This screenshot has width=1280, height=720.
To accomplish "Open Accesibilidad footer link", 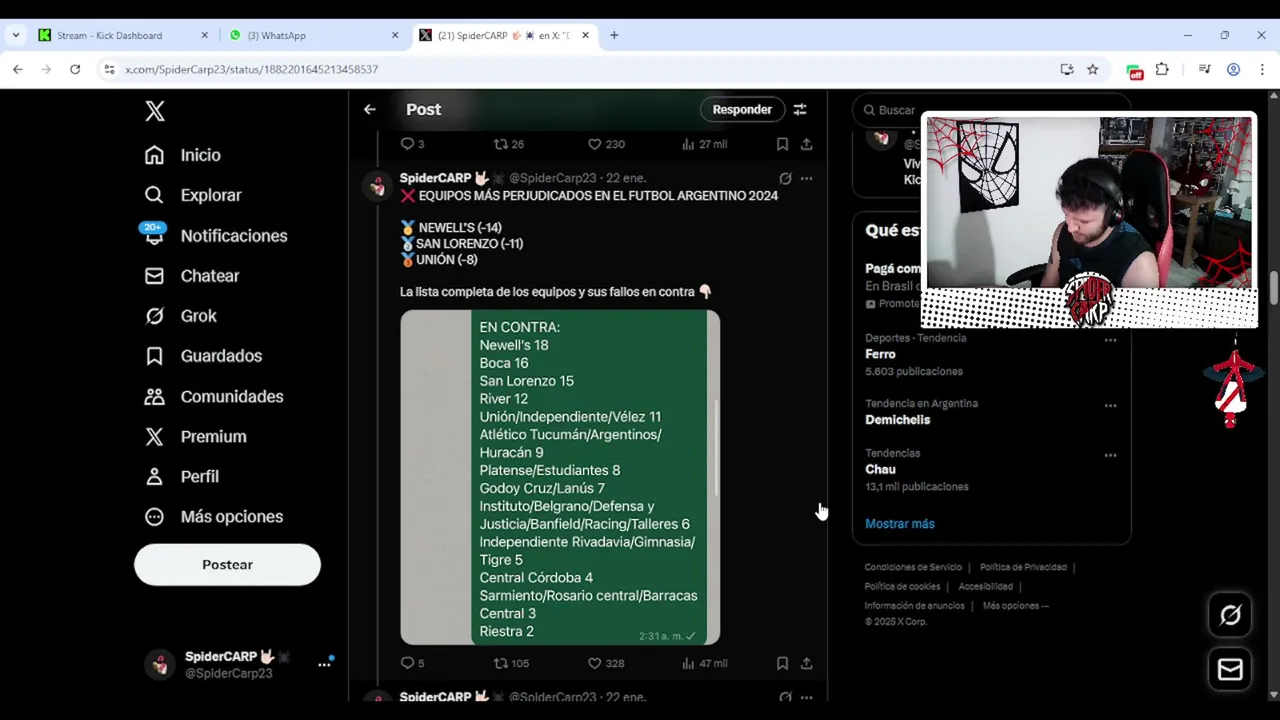I will pos(985,586).
